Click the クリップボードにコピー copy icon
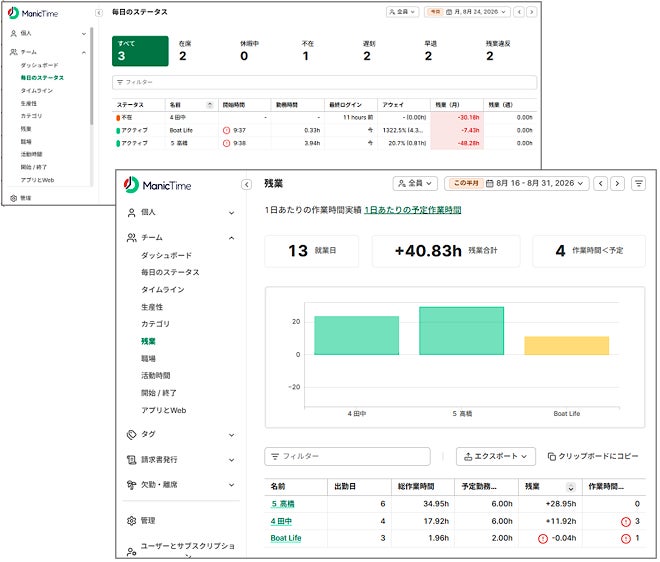This screenshot has height=562, width=660. [551, 456]
